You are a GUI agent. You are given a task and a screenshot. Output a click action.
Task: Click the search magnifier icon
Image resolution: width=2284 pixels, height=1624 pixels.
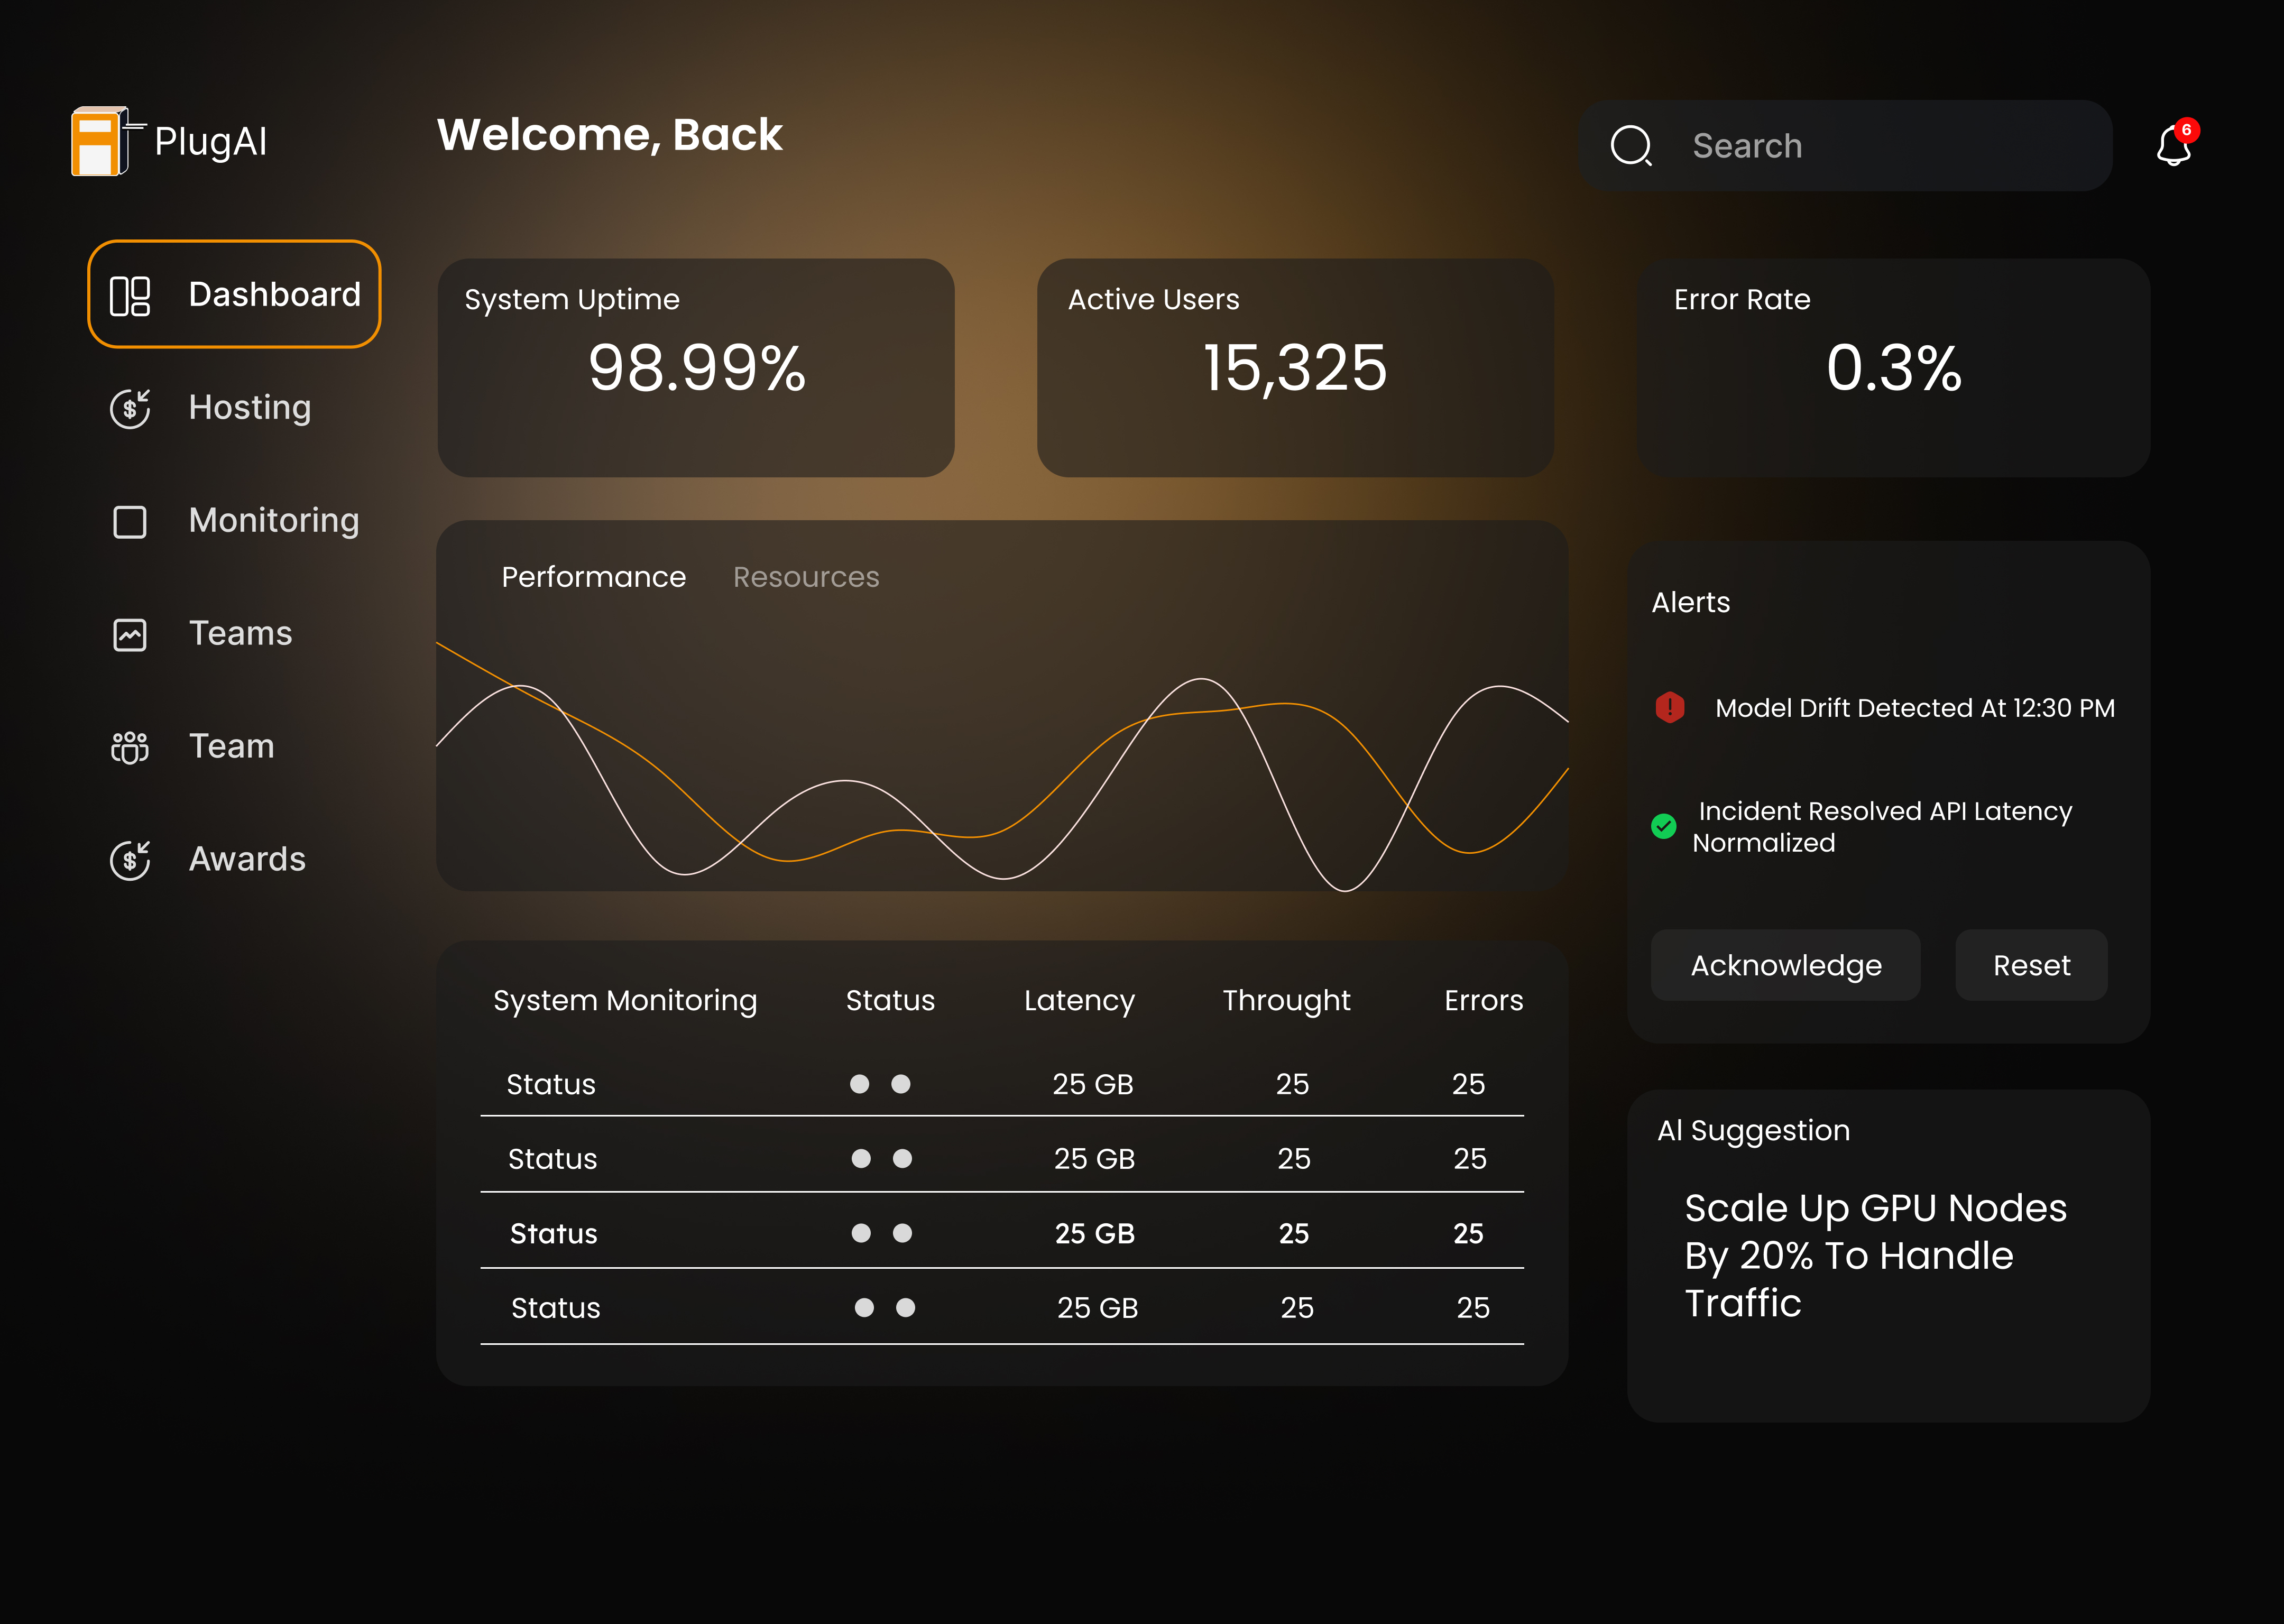click(x=1631, y=146)
